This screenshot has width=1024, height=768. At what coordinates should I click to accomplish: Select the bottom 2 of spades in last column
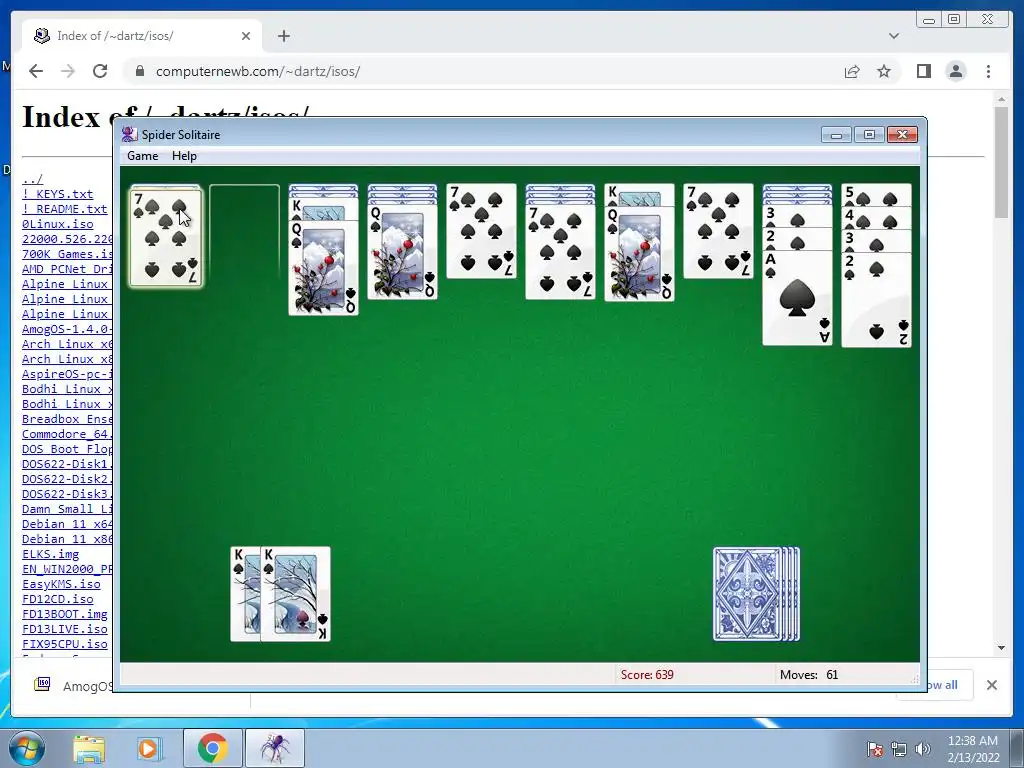click(876, 300)
